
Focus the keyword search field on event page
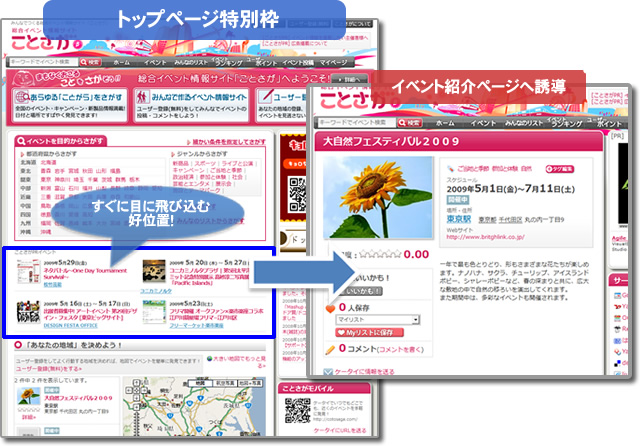tap(356, 122)
